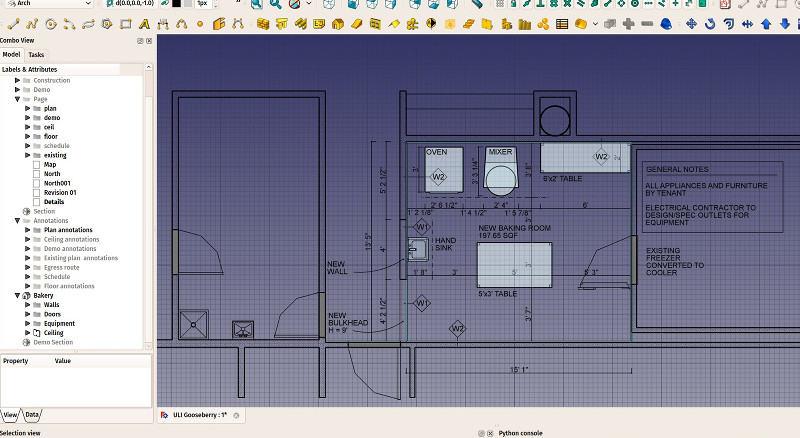Toggle intersection snap button
Image resolution: width=800 pixels, height=438 pixels.
[x=567, y=4]
